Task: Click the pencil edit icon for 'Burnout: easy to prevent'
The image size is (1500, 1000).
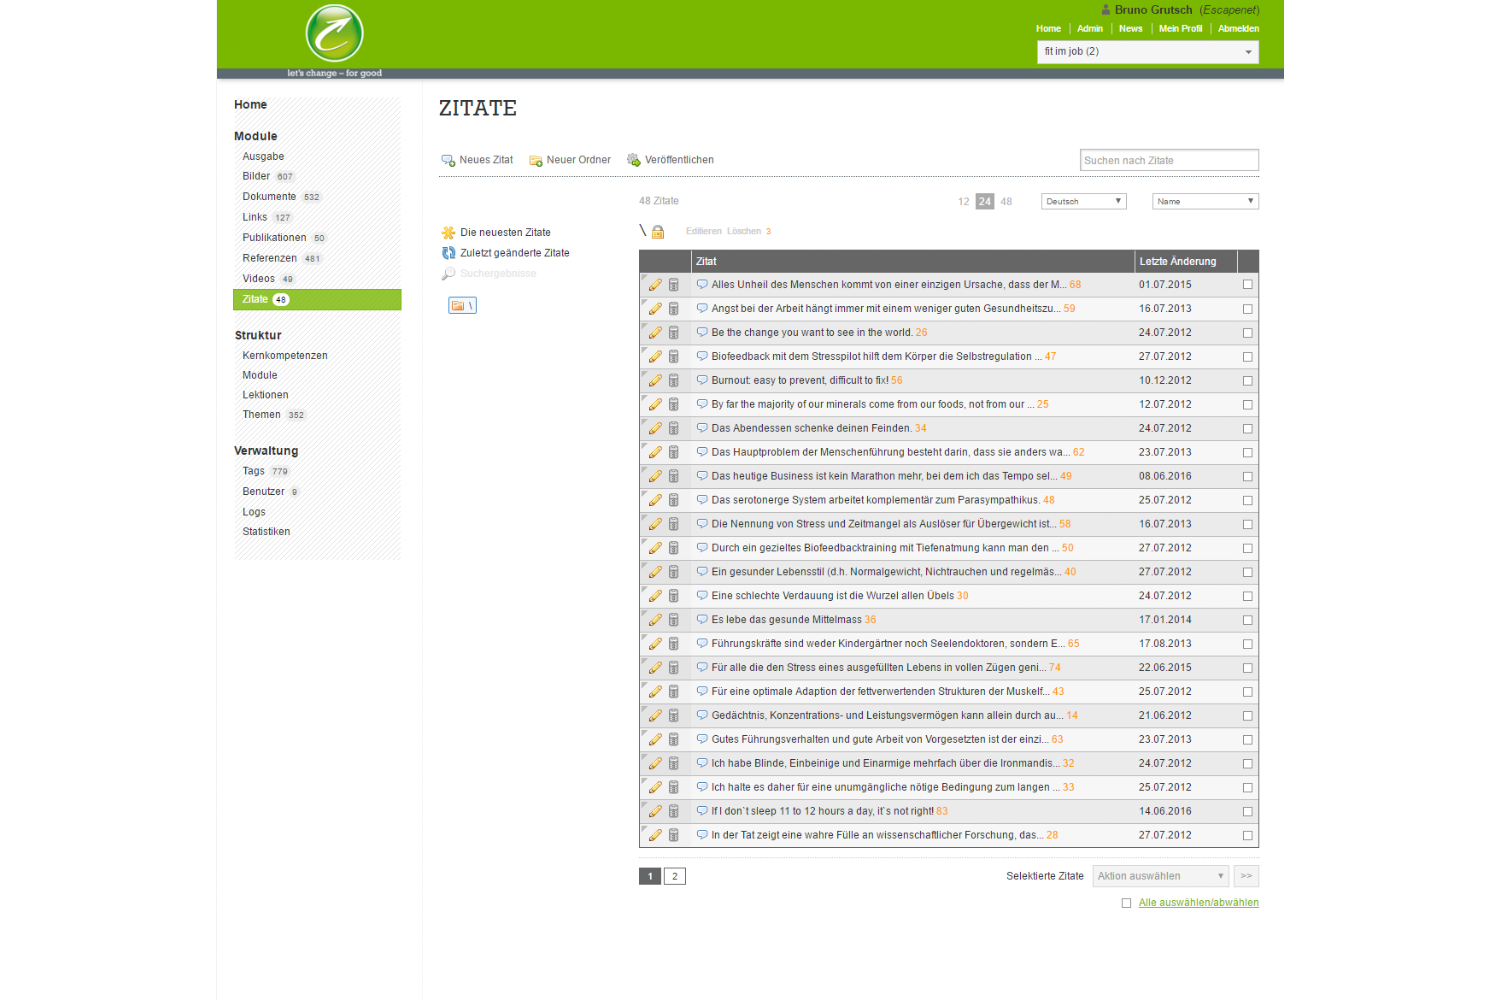Action: [x=655, y=381]
